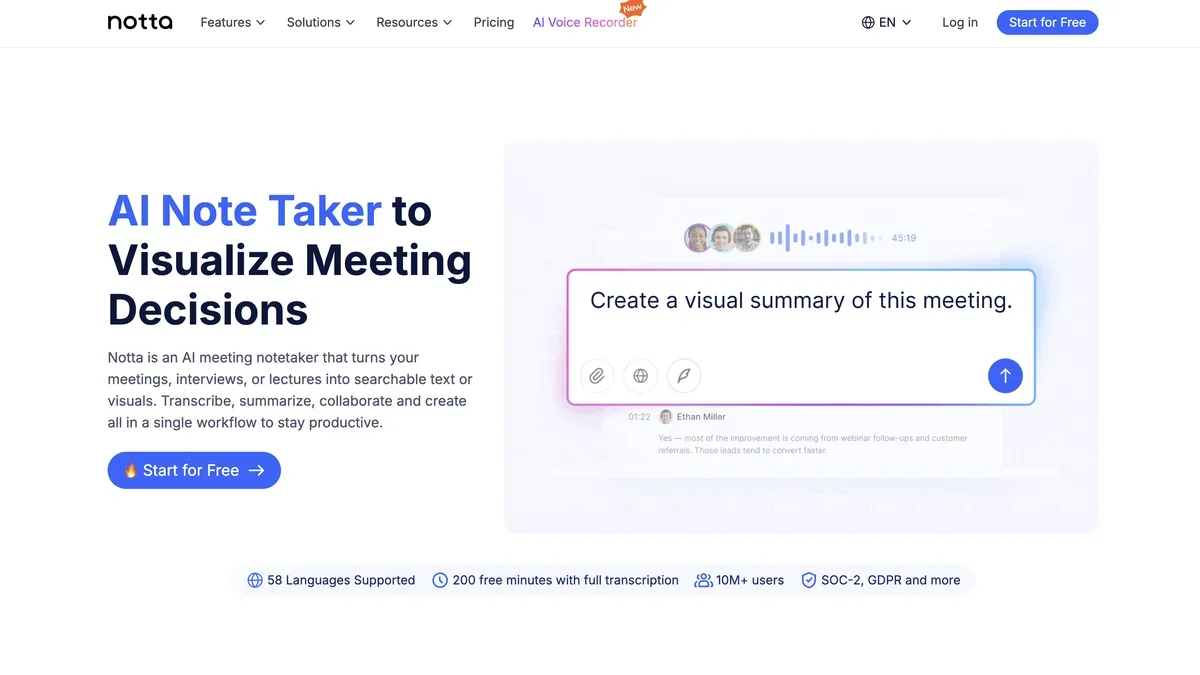Screen dimensions: 1200x675
Task: Click Start for Free in header
Action: [1047, 22]
